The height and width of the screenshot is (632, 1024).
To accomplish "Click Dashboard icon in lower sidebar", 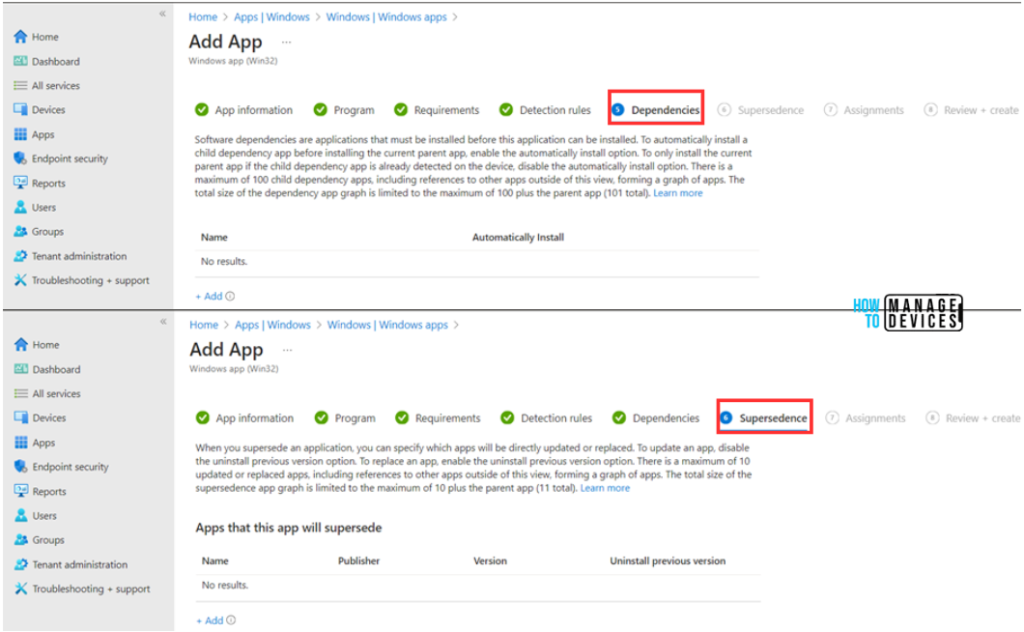I will click(21, 370).
